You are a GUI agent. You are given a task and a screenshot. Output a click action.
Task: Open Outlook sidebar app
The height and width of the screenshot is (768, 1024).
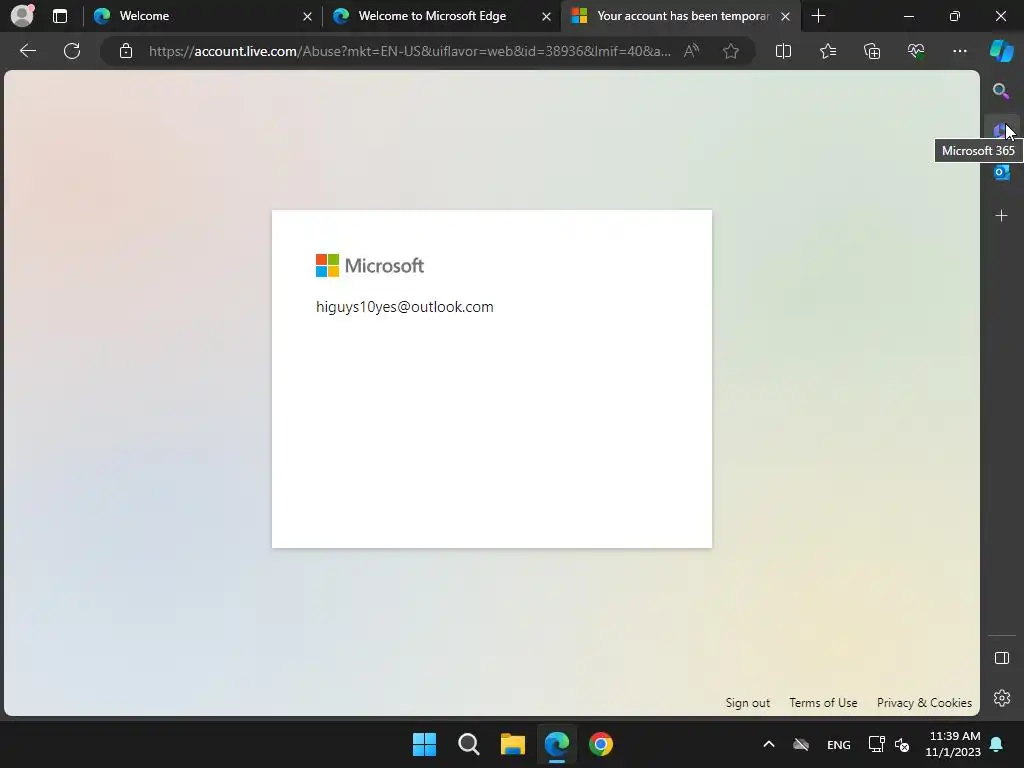click(1001, 172)
